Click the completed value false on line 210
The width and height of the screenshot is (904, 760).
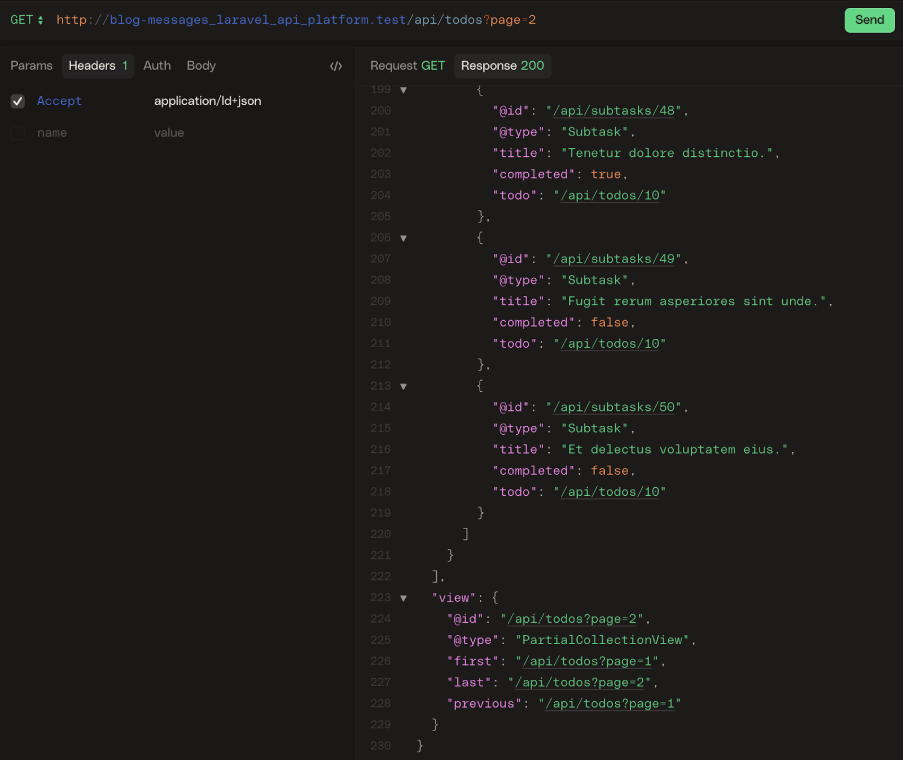609,322
